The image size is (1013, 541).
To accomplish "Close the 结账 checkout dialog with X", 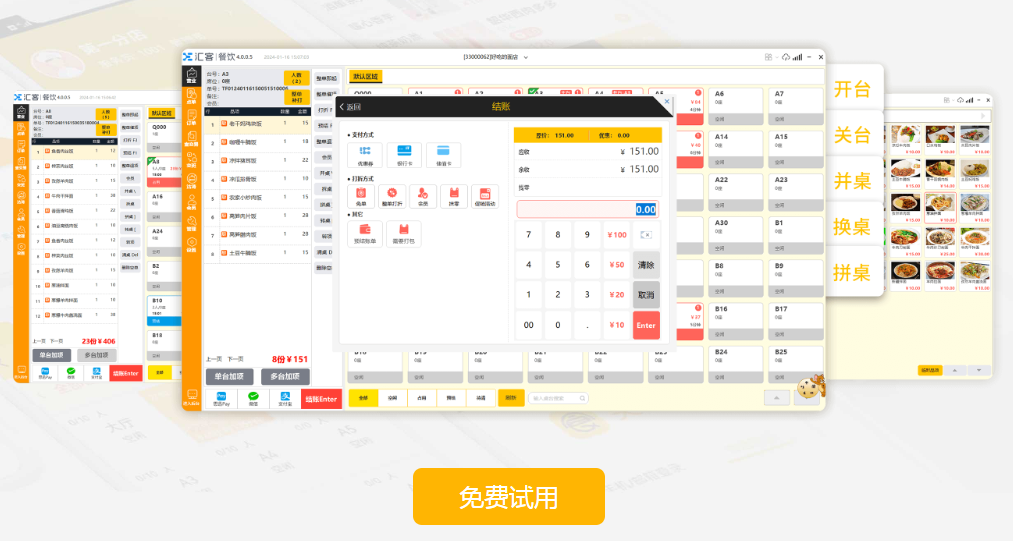I will tap(667, 102).
